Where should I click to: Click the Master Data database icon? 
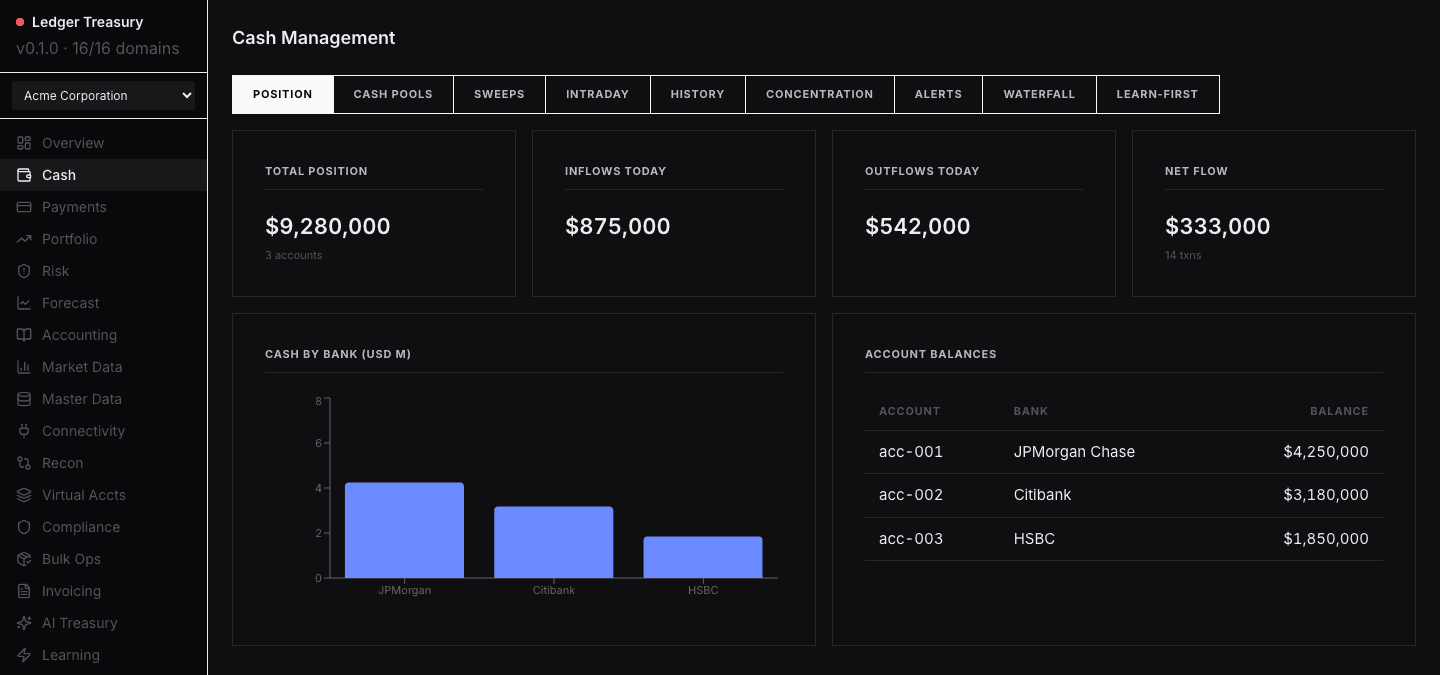click(x=24, y=399)
